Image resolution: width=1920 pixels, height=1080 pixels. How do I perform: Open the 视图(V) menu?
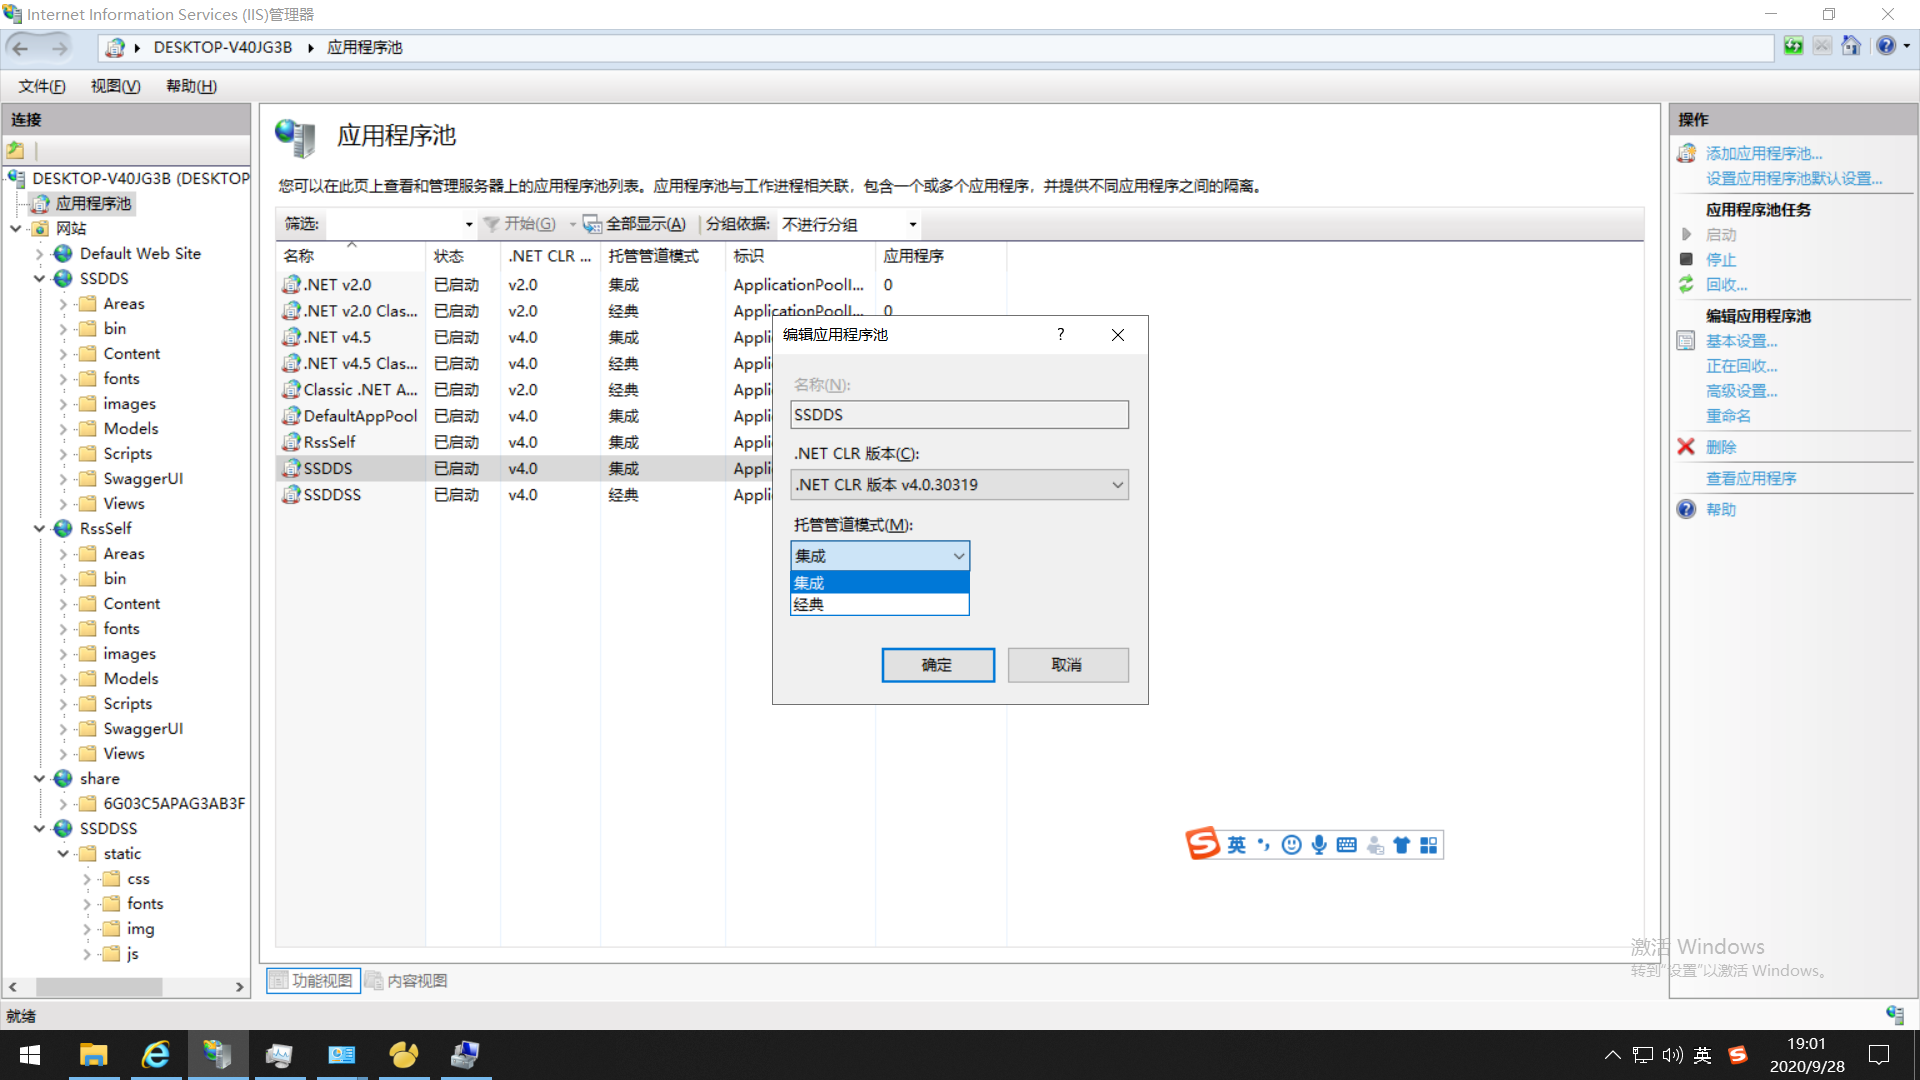click(115, 86)
